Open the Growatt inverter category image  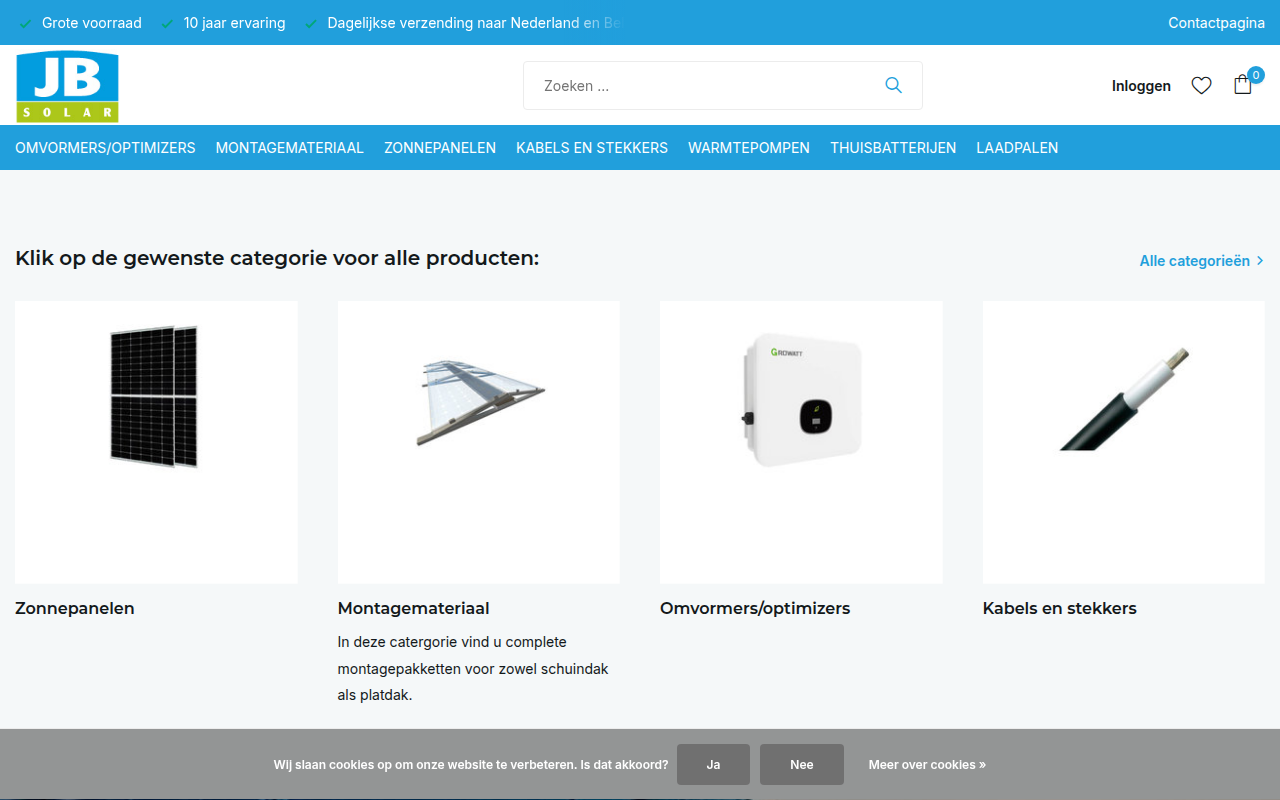tap(801, 442)
